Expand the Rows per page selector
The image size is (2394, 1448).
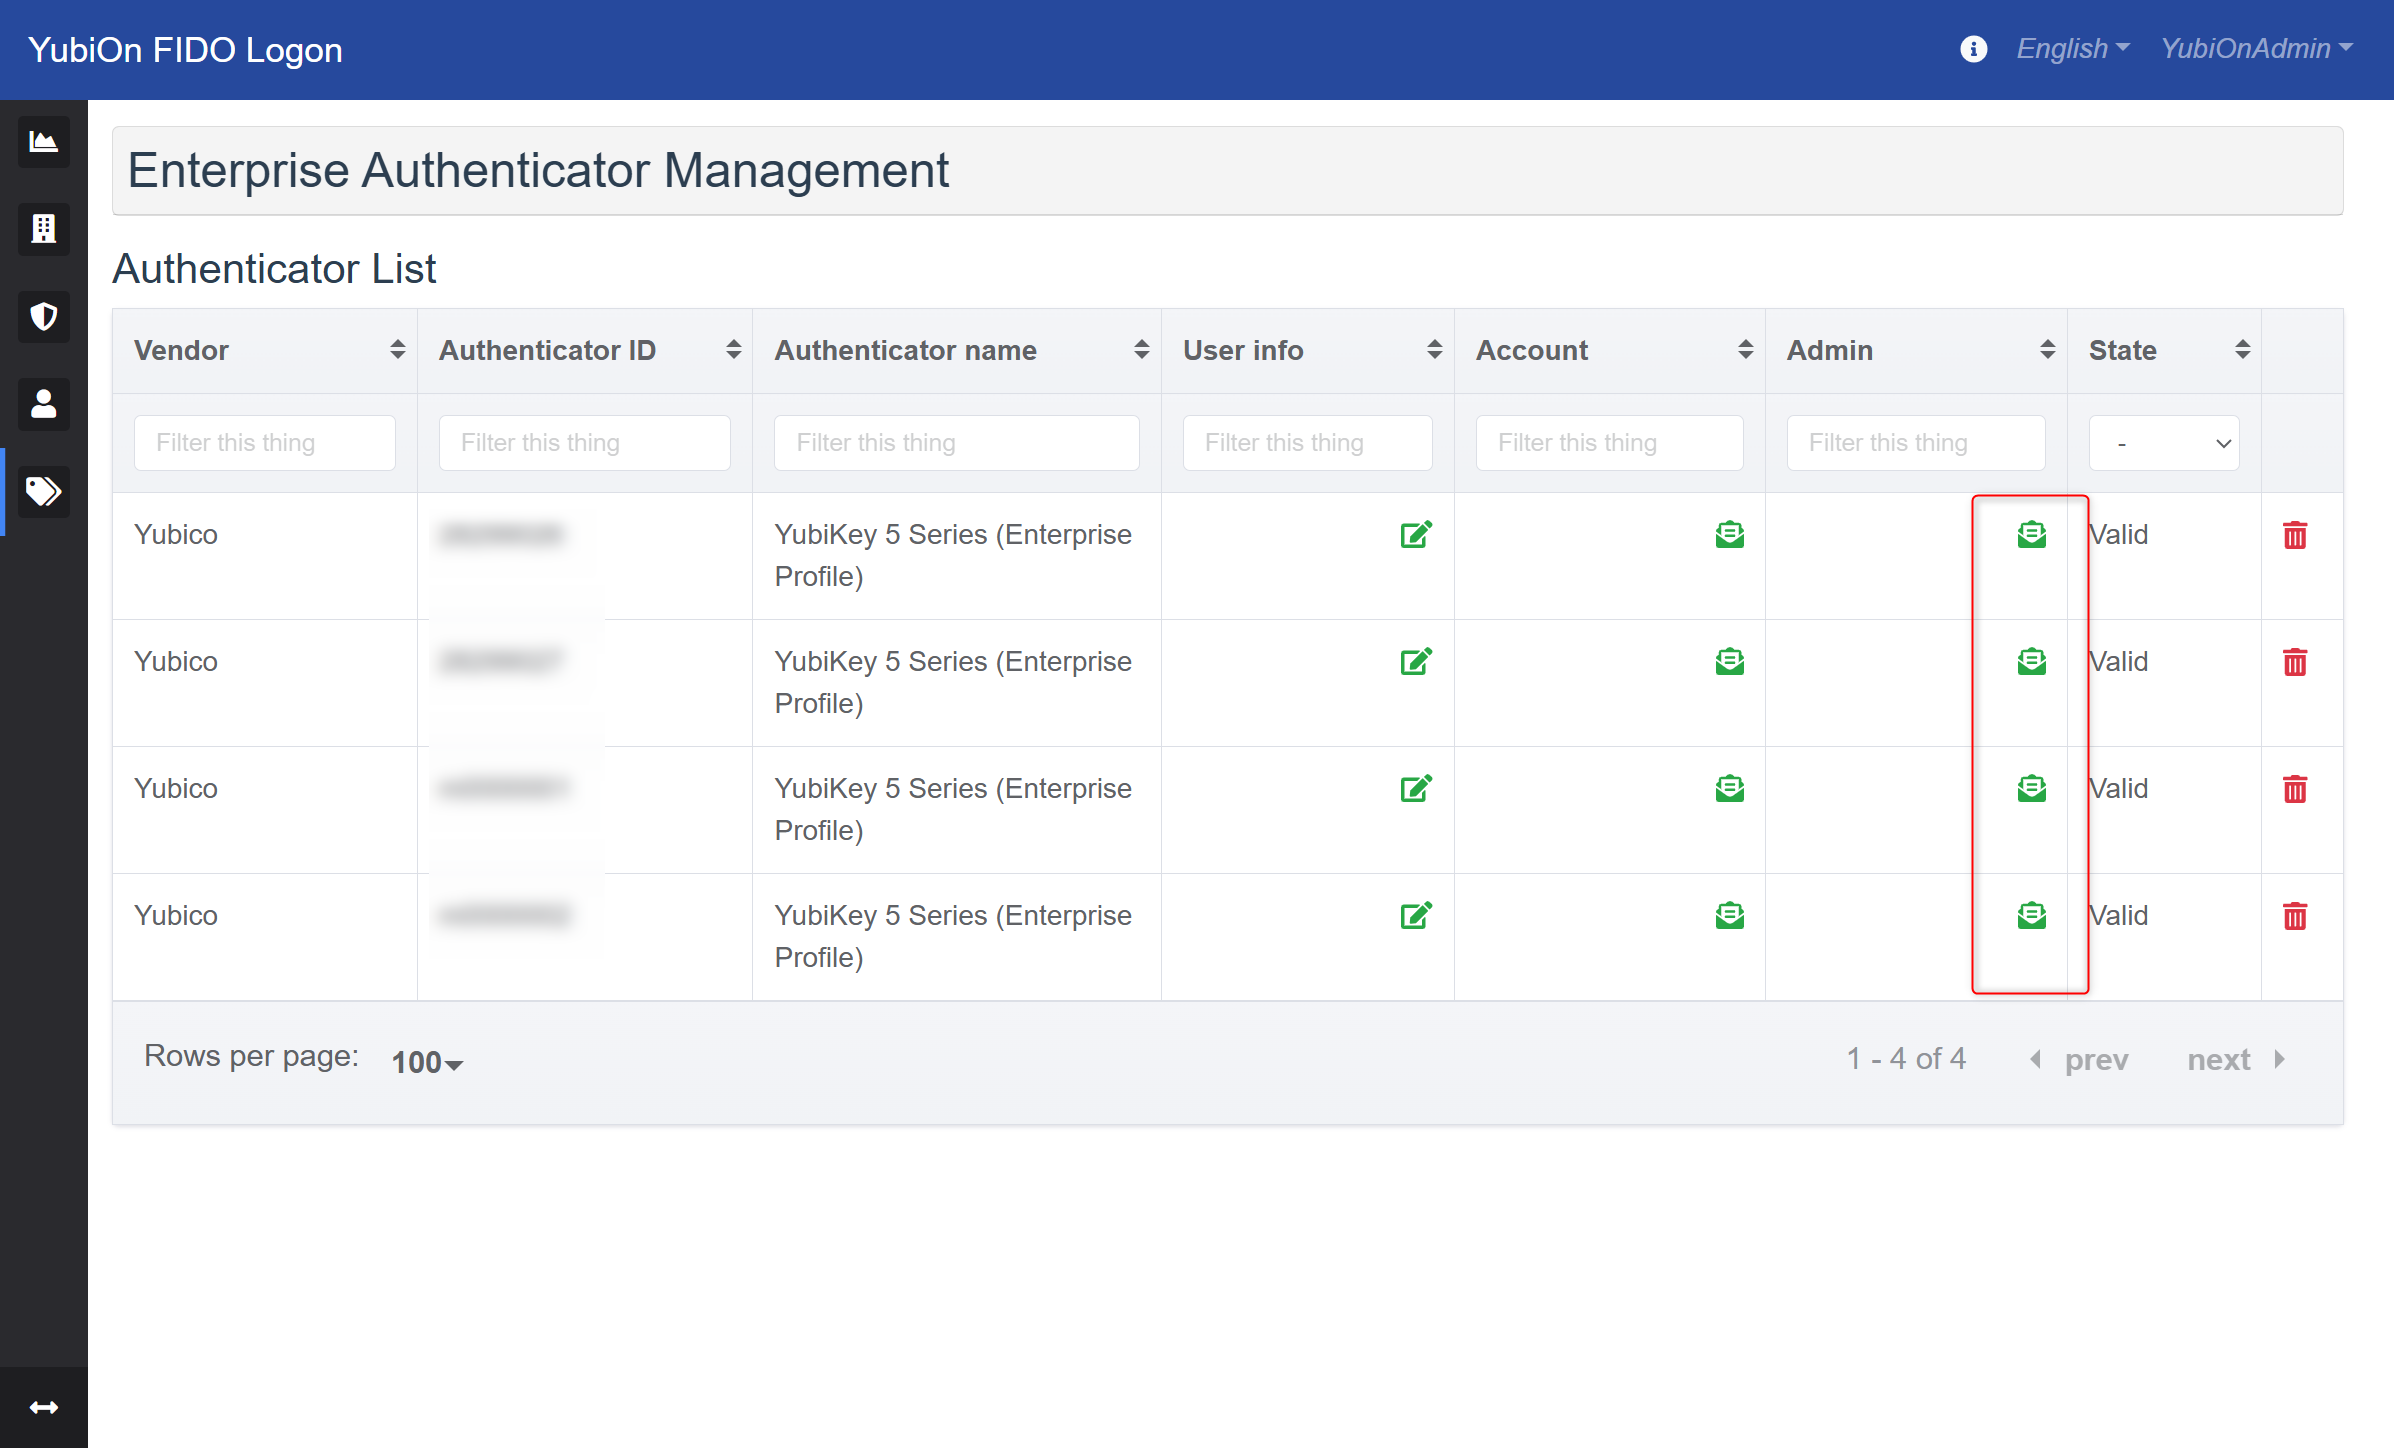424,1060
